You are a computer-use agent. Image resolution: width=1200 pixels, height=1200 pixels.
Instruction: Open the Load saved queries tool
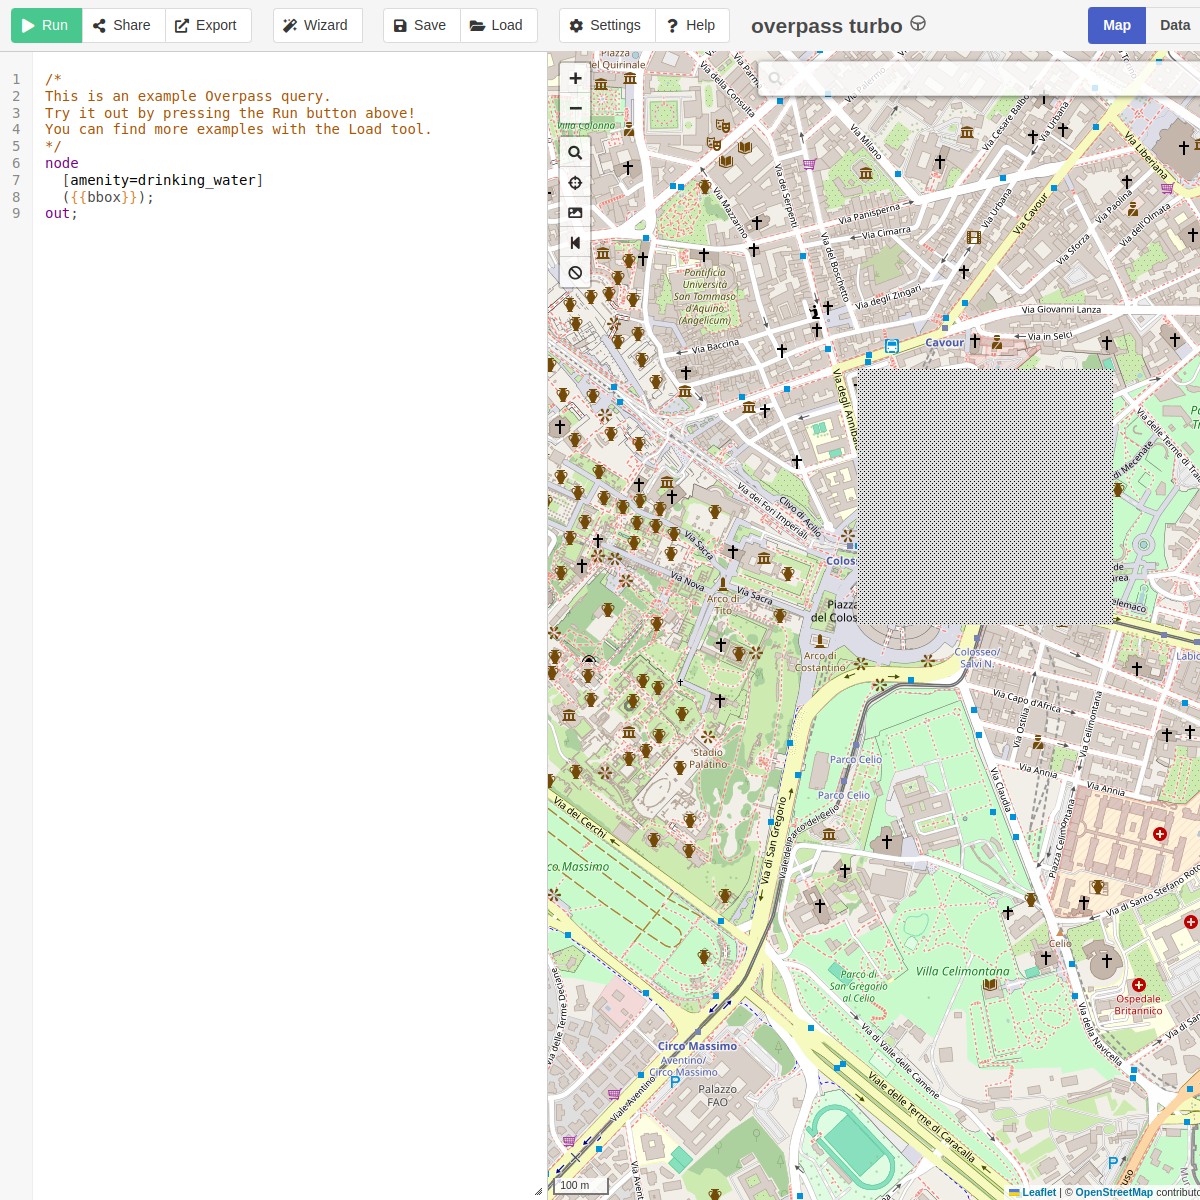497,25
